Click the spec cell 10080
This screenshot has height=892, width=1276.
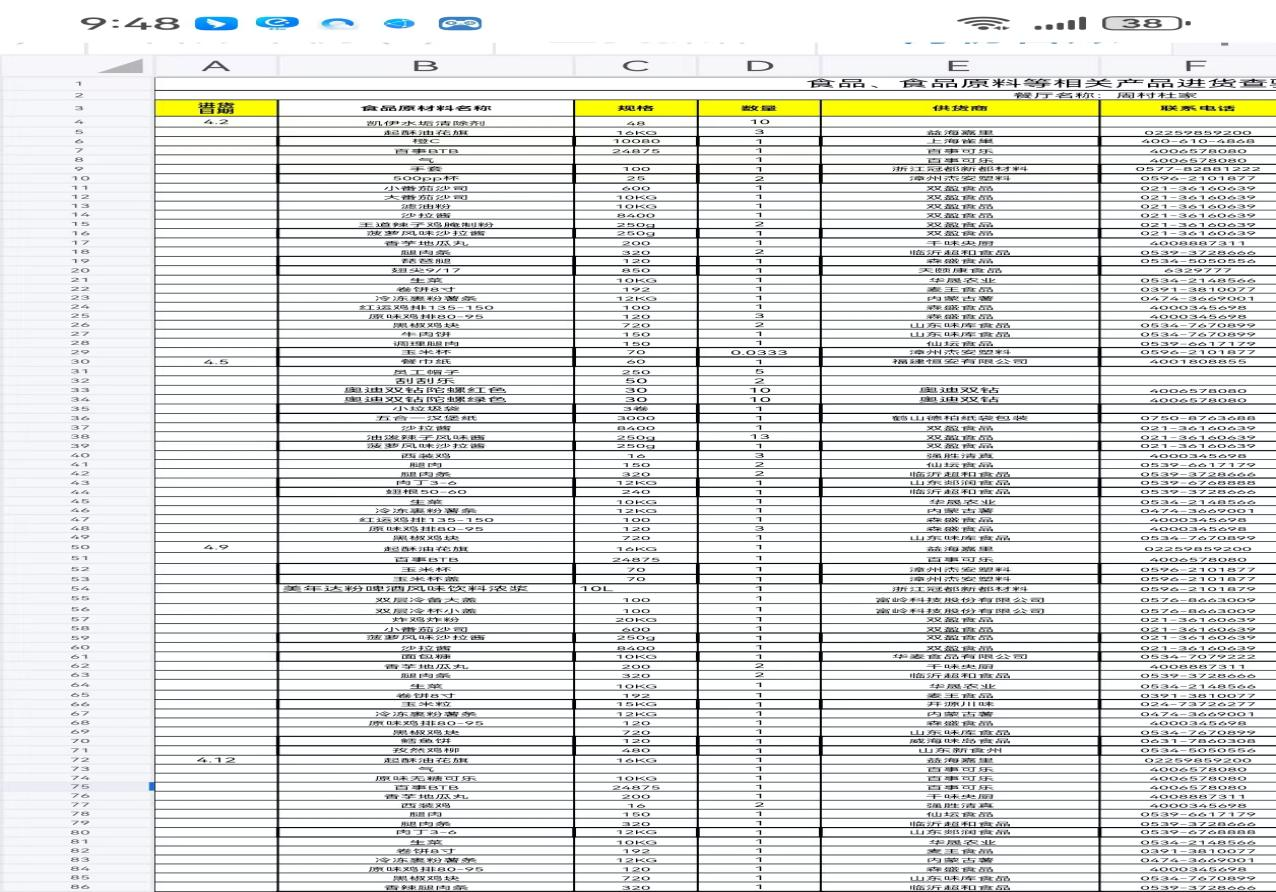(636, 141)
